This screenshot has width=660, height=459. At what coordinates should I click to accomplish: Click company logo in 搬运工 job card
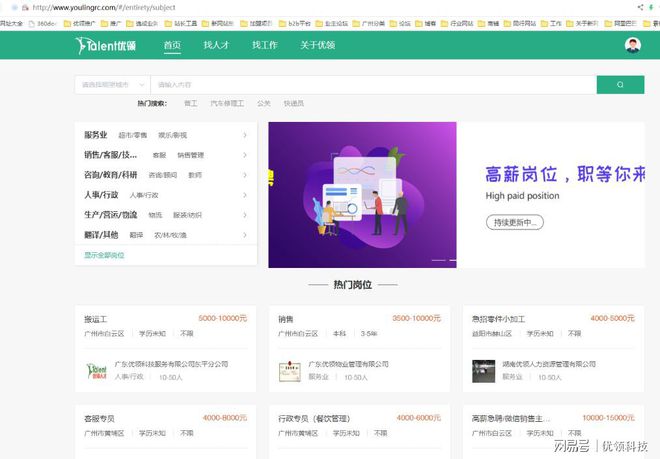[x=96, y=371]
